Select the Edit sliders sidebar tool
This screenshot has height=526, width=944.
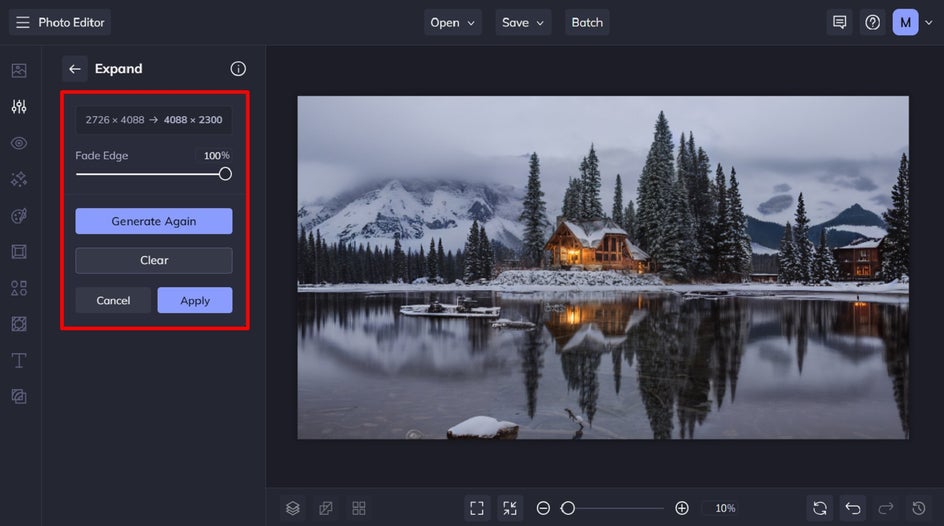[19, 107]
